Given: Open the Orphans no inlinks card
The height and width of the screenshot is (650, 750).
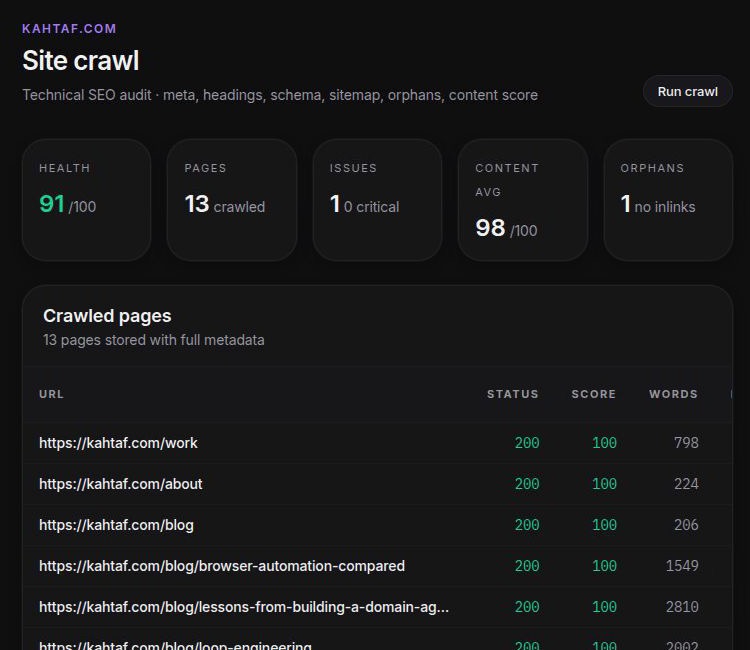Looking at the screenshot, I should [x=668, y=200].
